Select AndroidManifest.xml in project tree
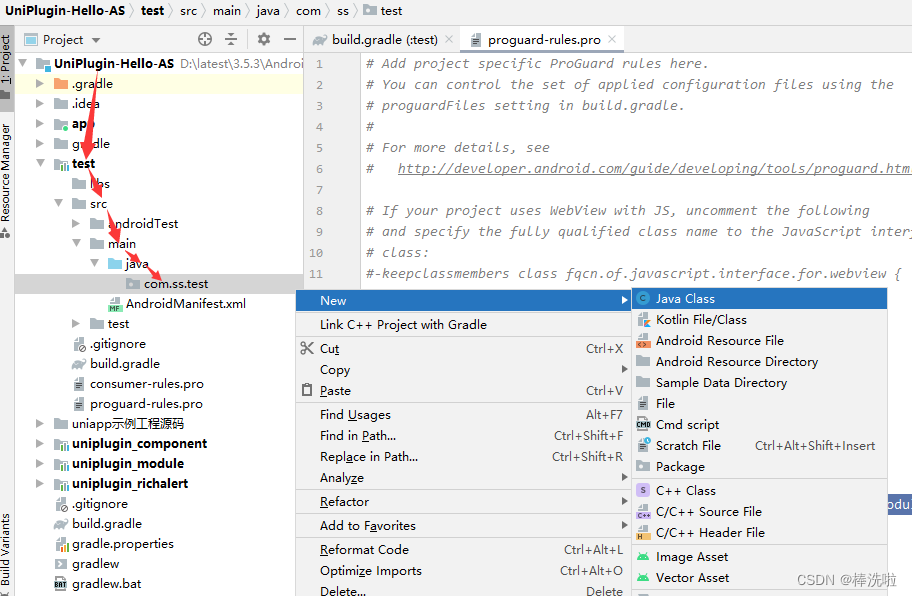Viewport: 912px width, 596px height. click(185, 304)
